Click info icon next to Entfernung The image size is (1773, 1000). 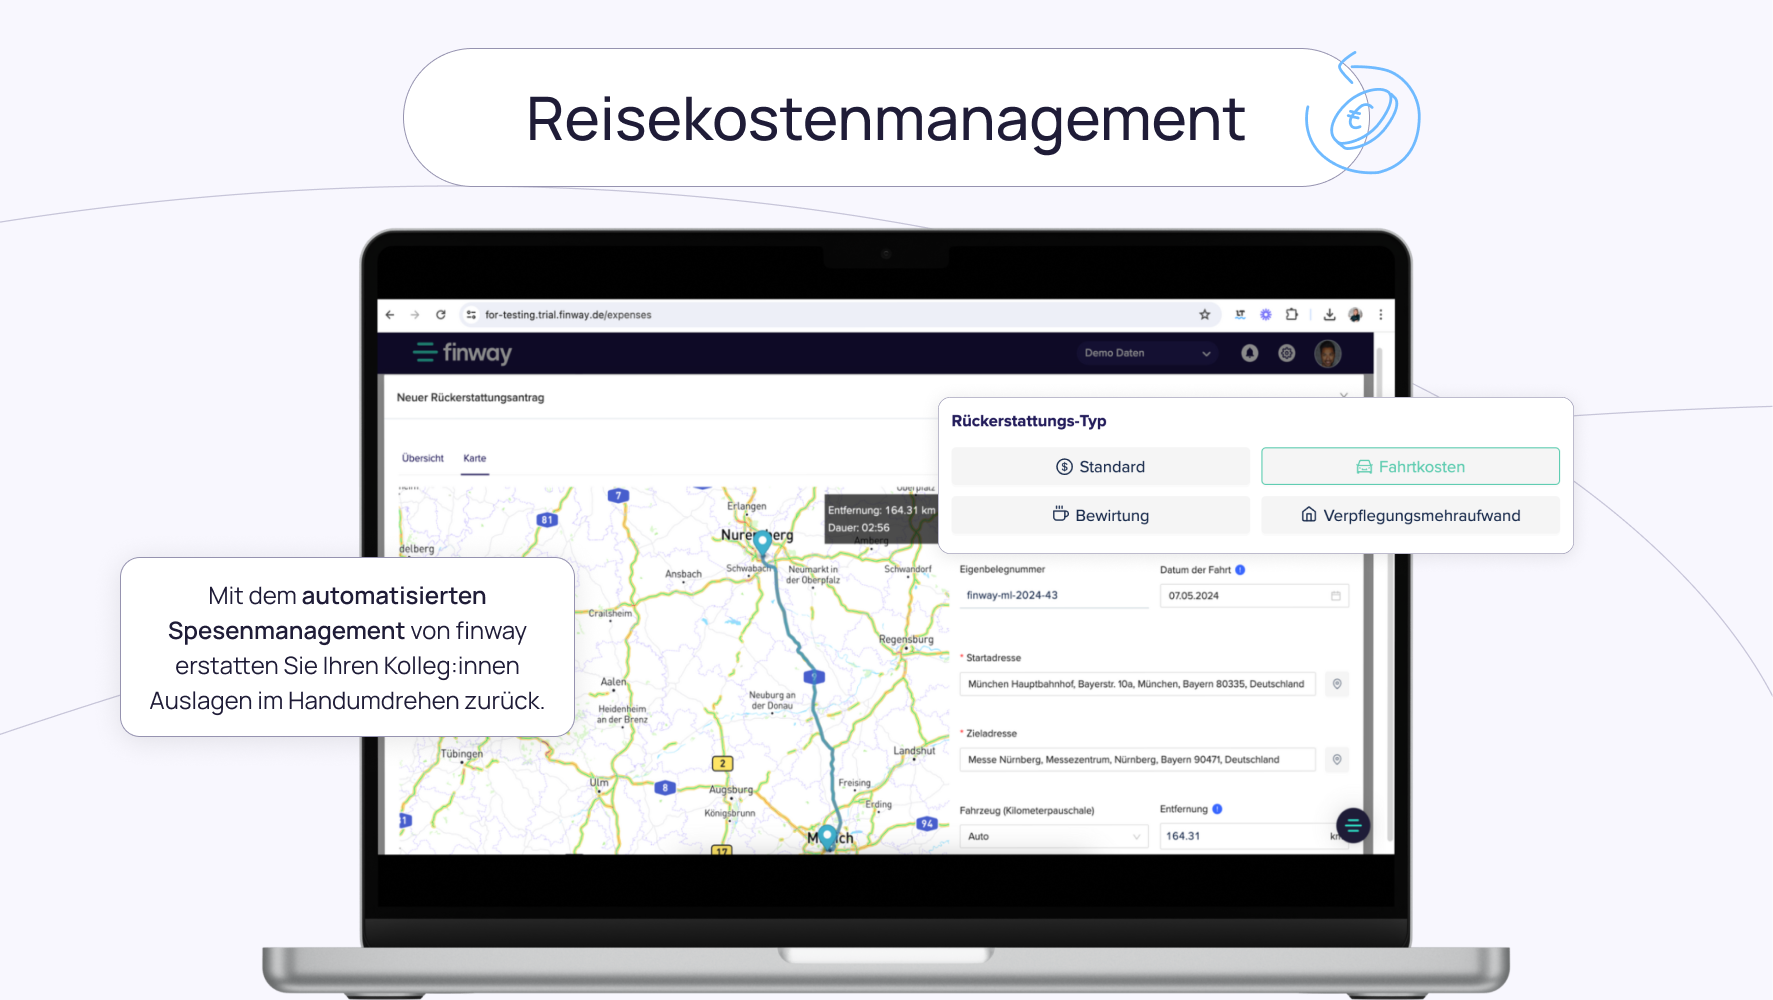(x=1217, y=809)
